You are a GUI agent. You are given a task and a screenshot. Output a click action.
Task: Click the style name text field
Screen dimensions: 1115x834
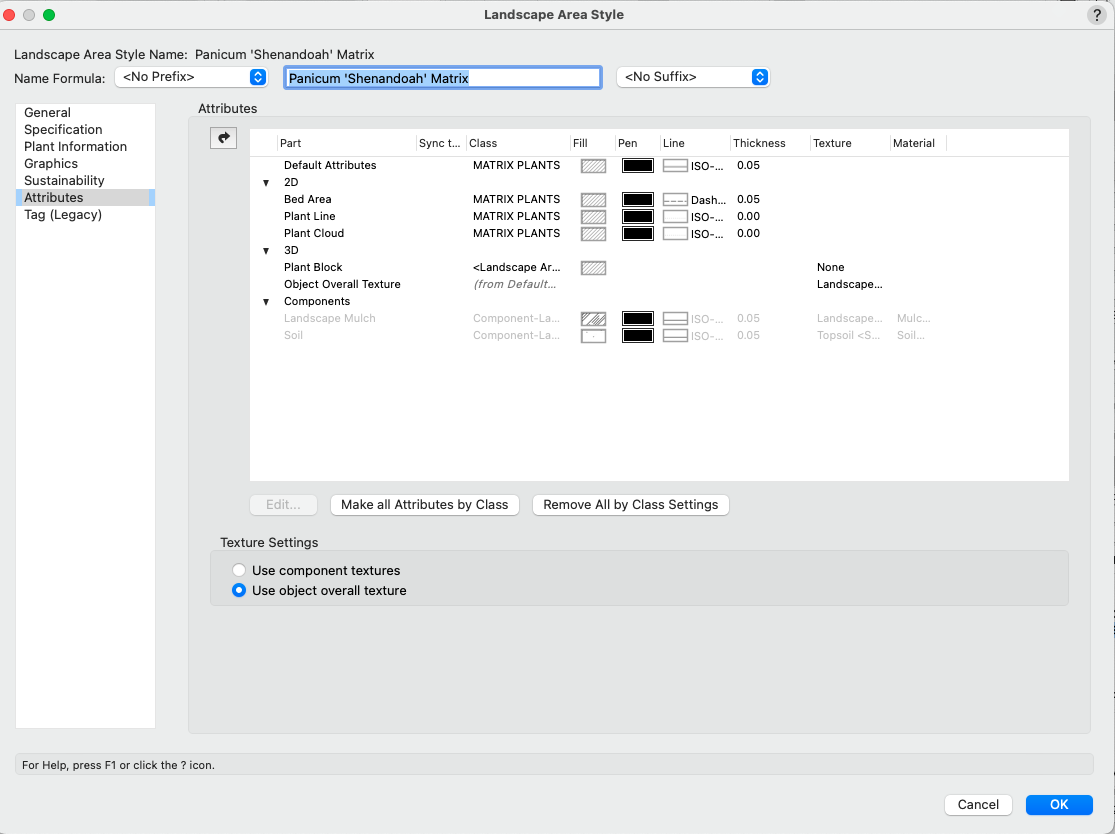click(x=442, y=78)
